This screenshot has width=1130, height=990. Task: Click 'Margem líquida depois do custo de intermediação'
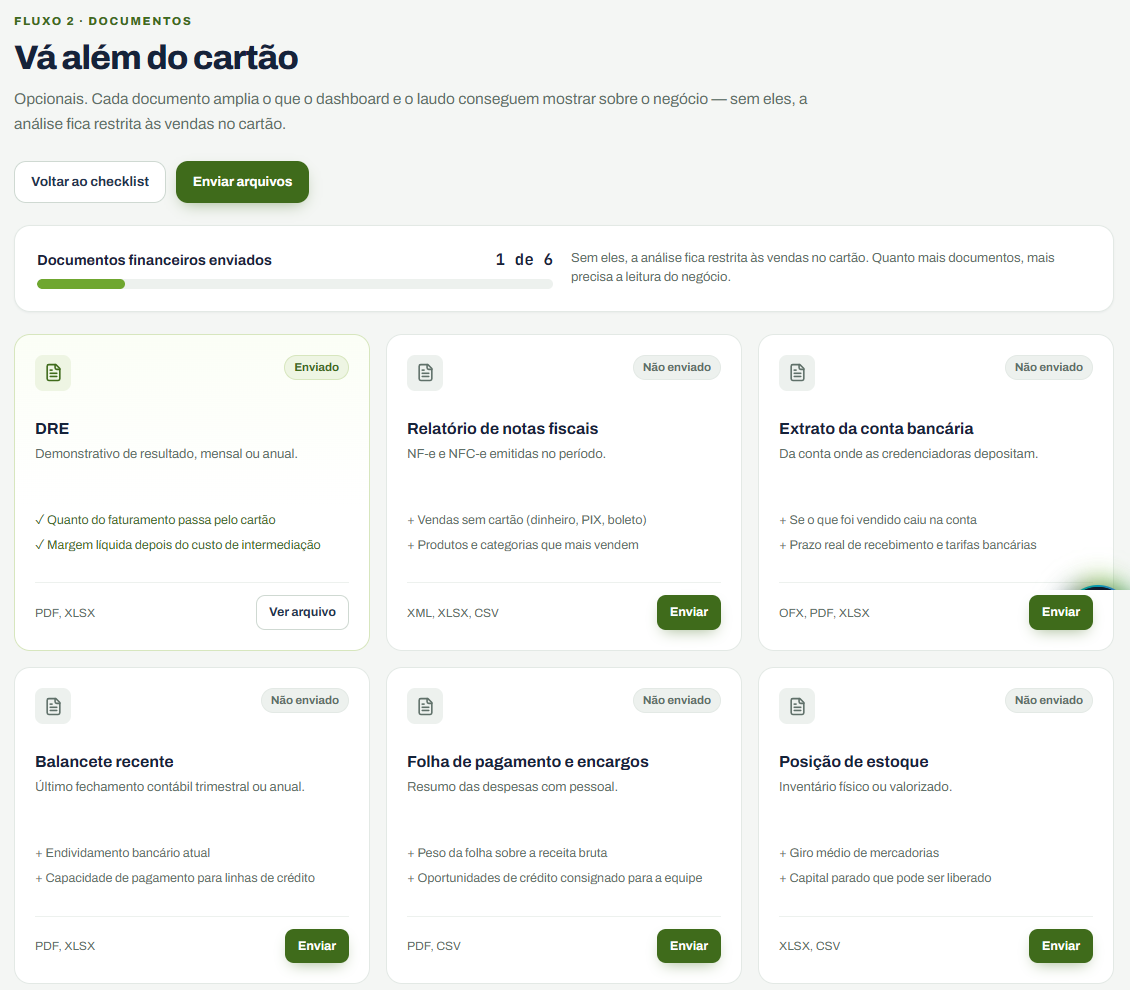[x=178, y=545]
